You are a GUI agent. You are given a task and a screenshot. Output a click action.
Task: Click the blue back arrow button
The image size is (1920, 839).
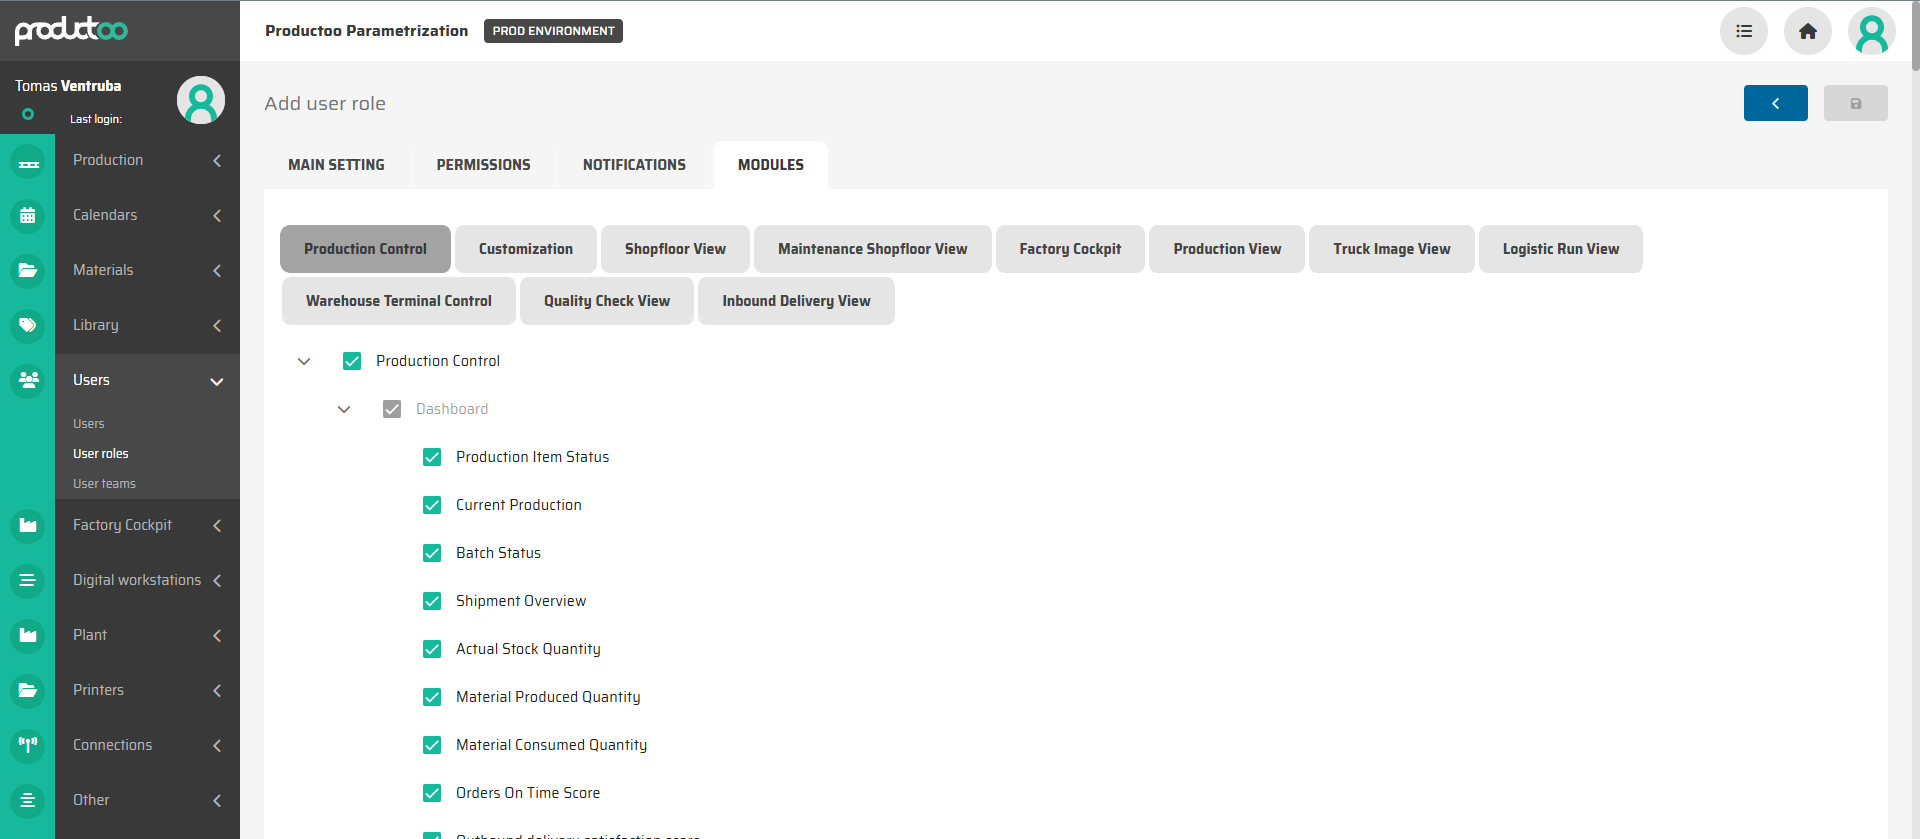tap(1775, 103)
